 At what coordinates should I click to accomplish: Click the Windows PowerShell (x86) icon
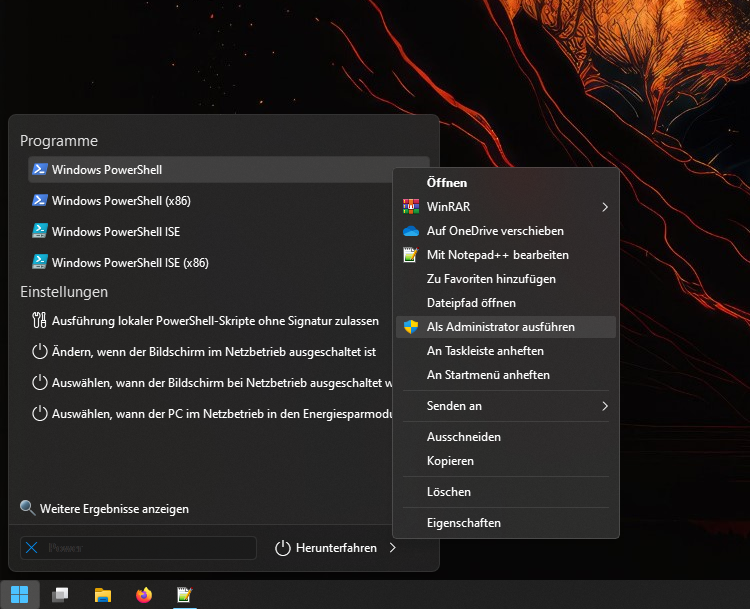coord(40,200)
